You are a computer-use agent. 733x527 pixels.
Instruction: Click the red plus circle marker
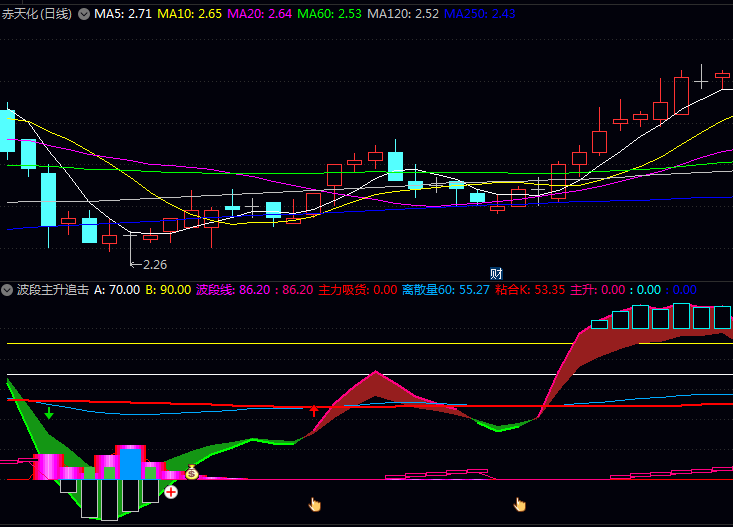tap(171, 491)
